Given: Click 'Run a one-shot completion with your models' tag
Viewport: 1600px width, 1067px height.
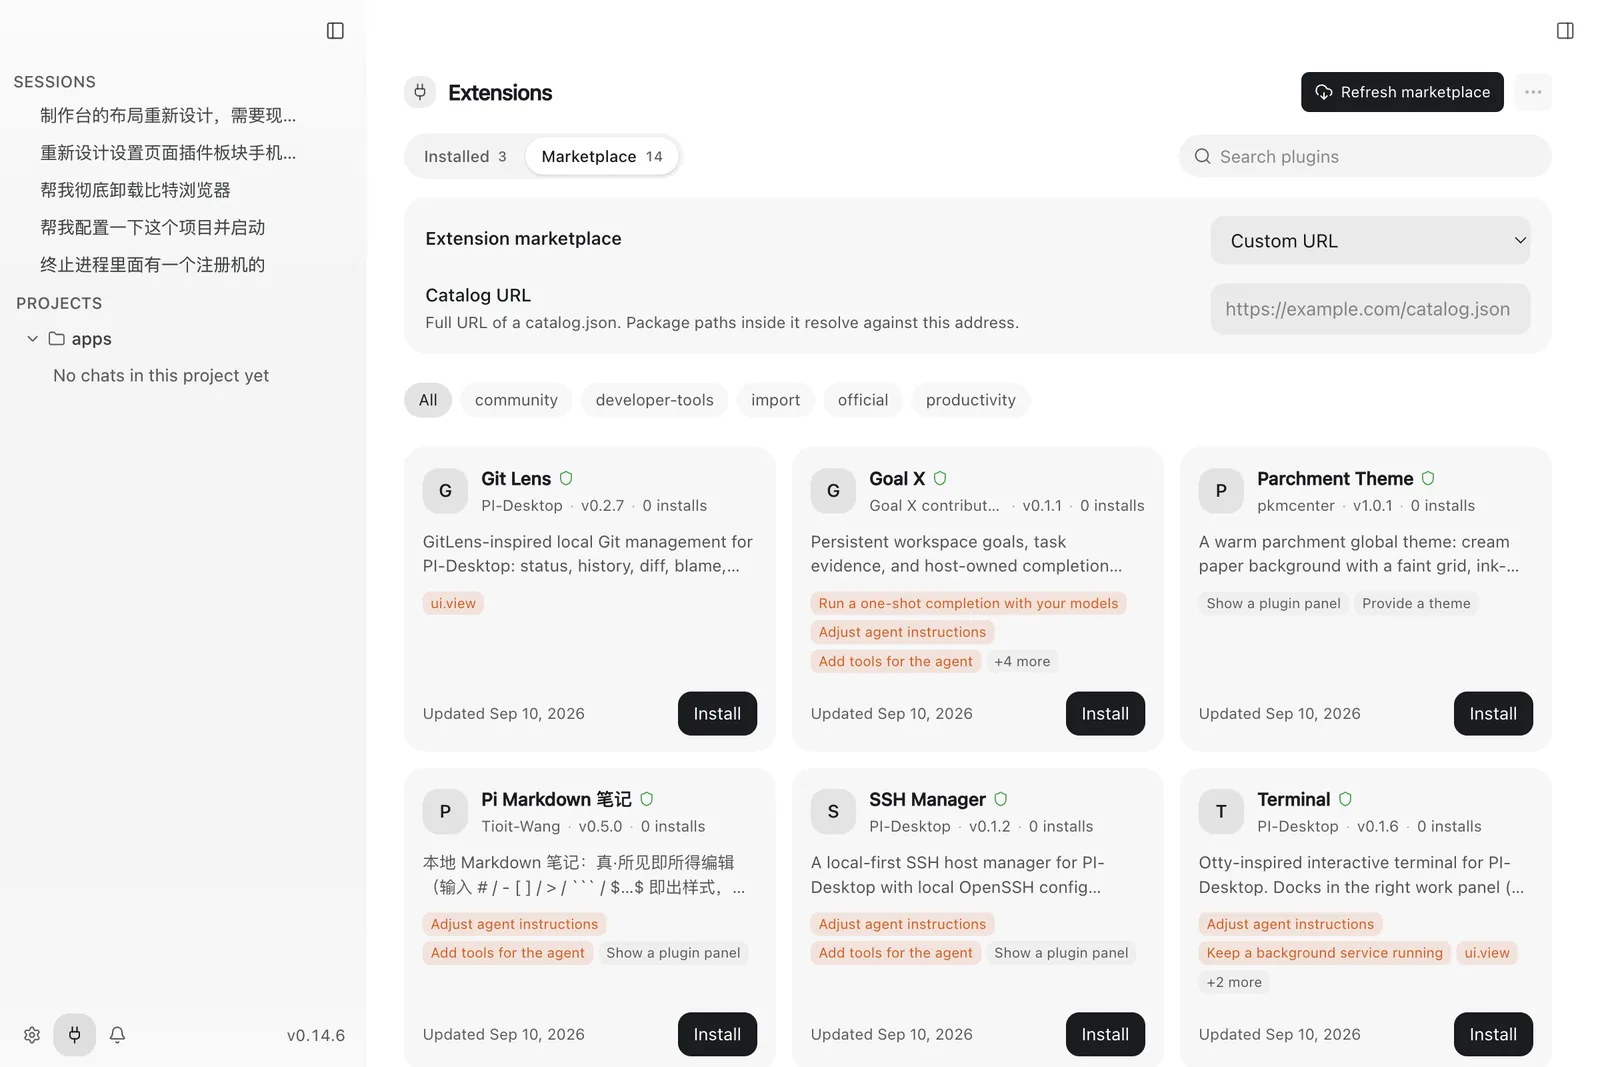Looking at the screenshot, I should click(968, 603).
